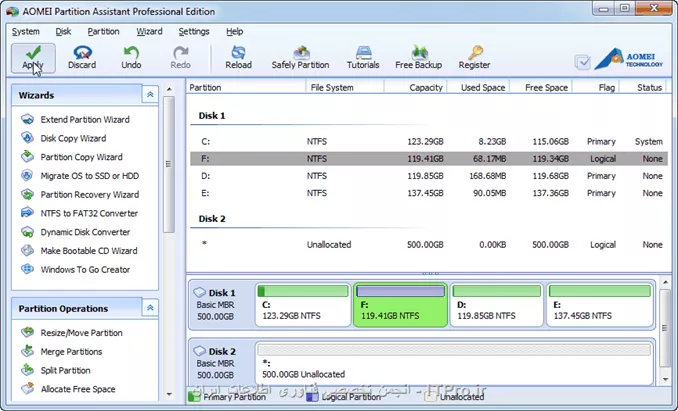Sort by the Capacity column header

[416, 87]
